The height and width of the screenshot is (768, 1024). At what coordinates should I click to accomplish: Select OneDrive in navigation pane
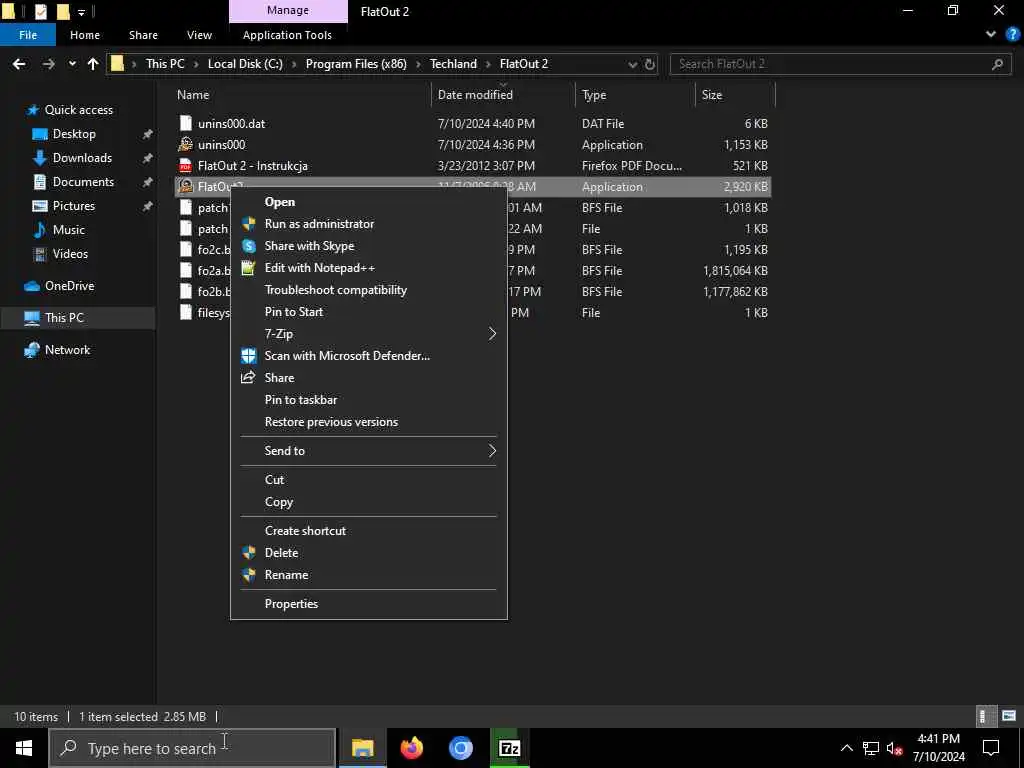point(69,286)
